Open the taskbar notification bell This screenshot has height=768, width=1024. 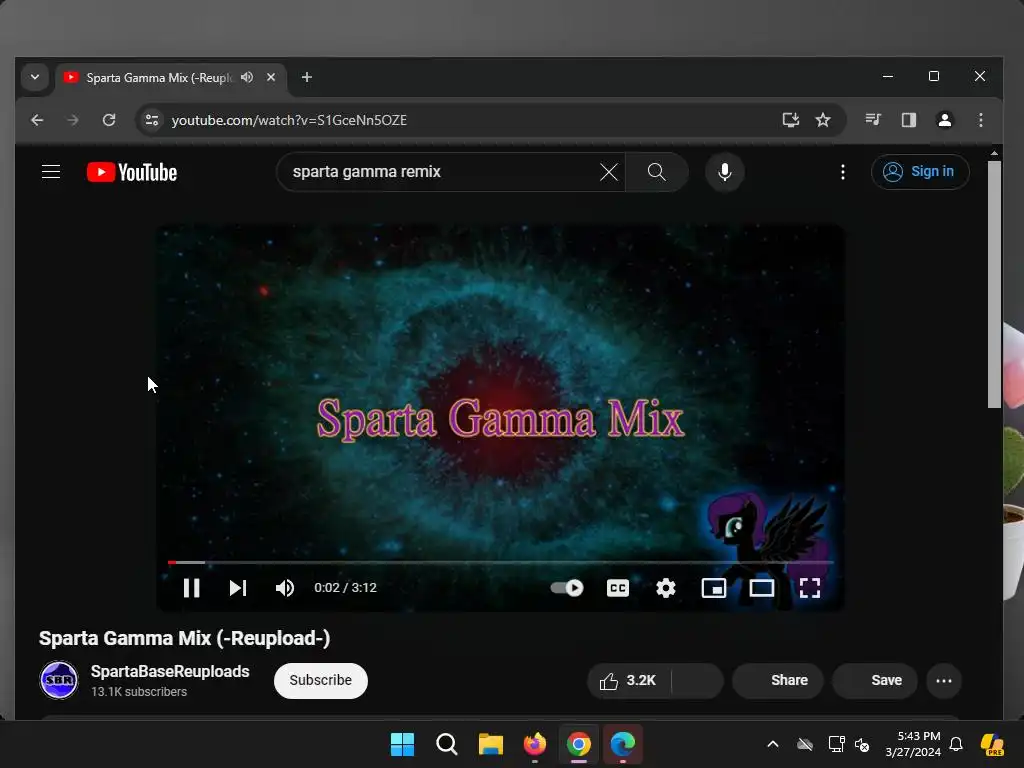[x=956, y=744]
